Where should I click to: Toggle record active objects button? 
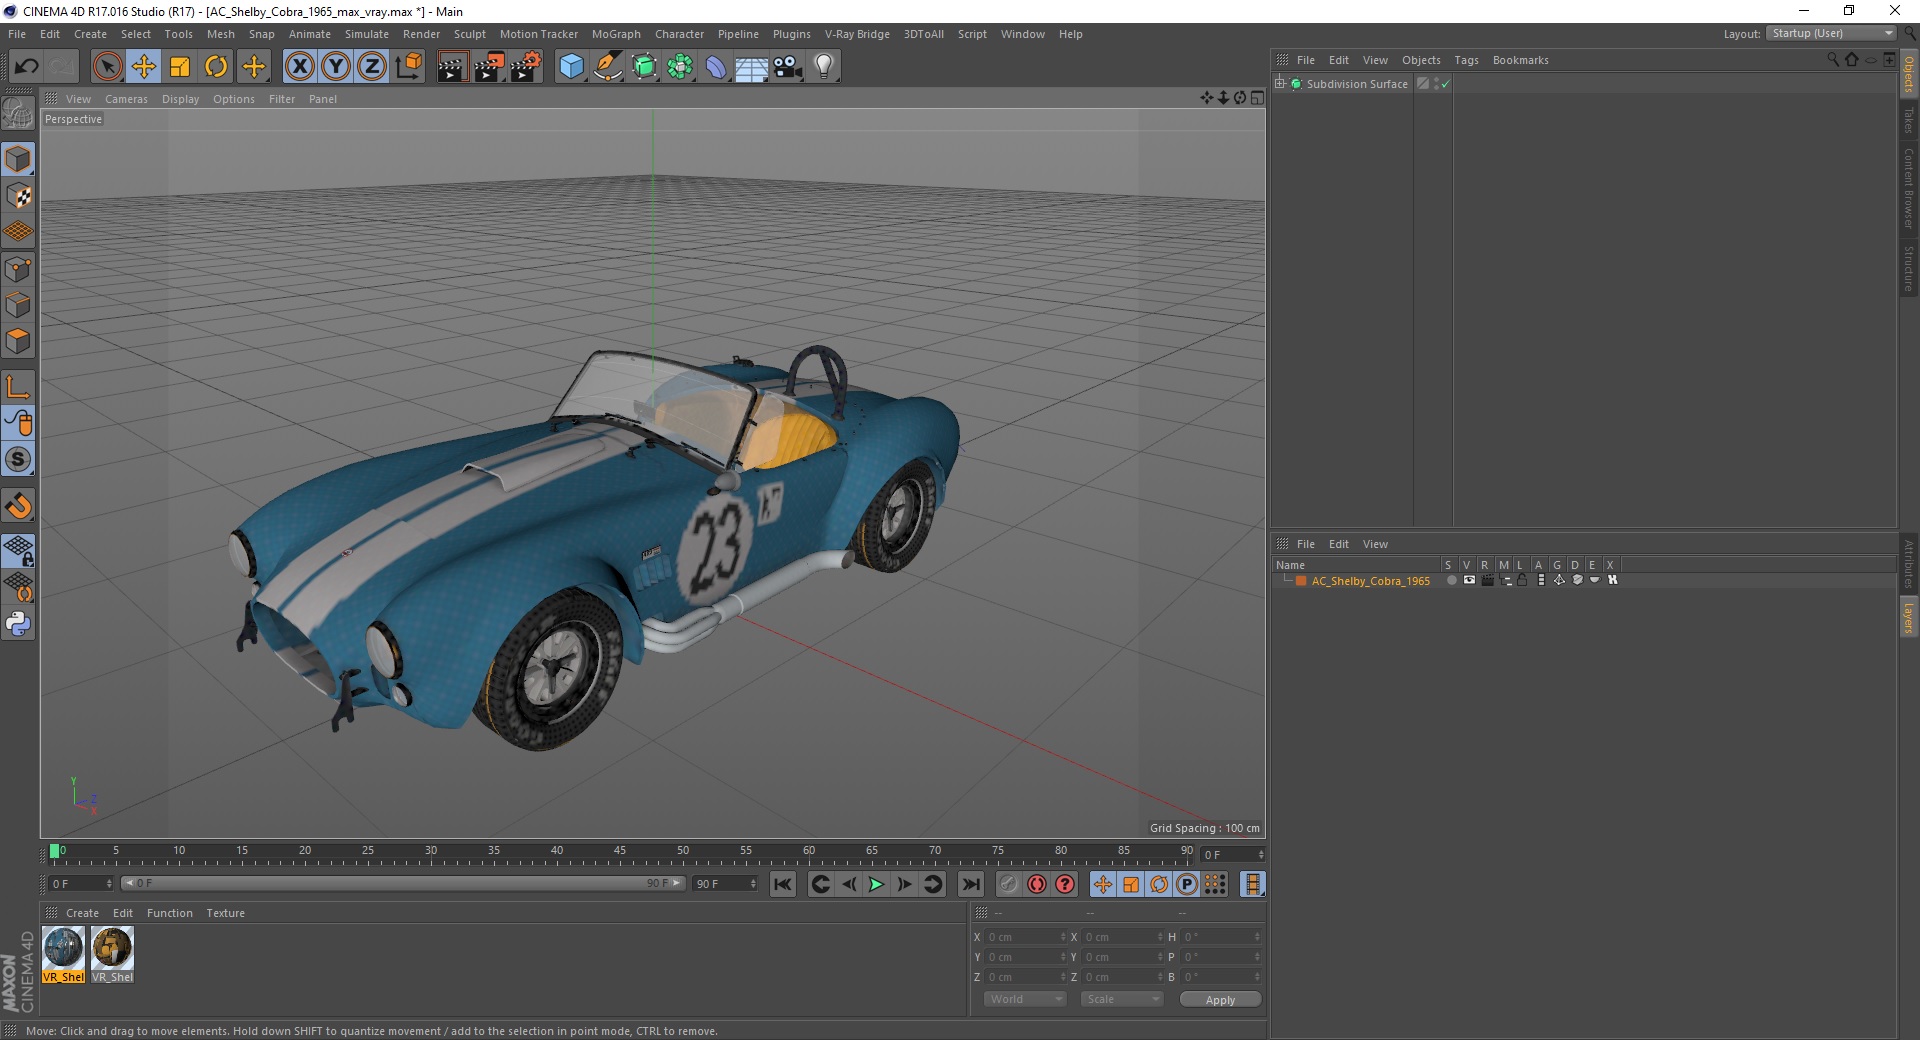(1008, 884)
